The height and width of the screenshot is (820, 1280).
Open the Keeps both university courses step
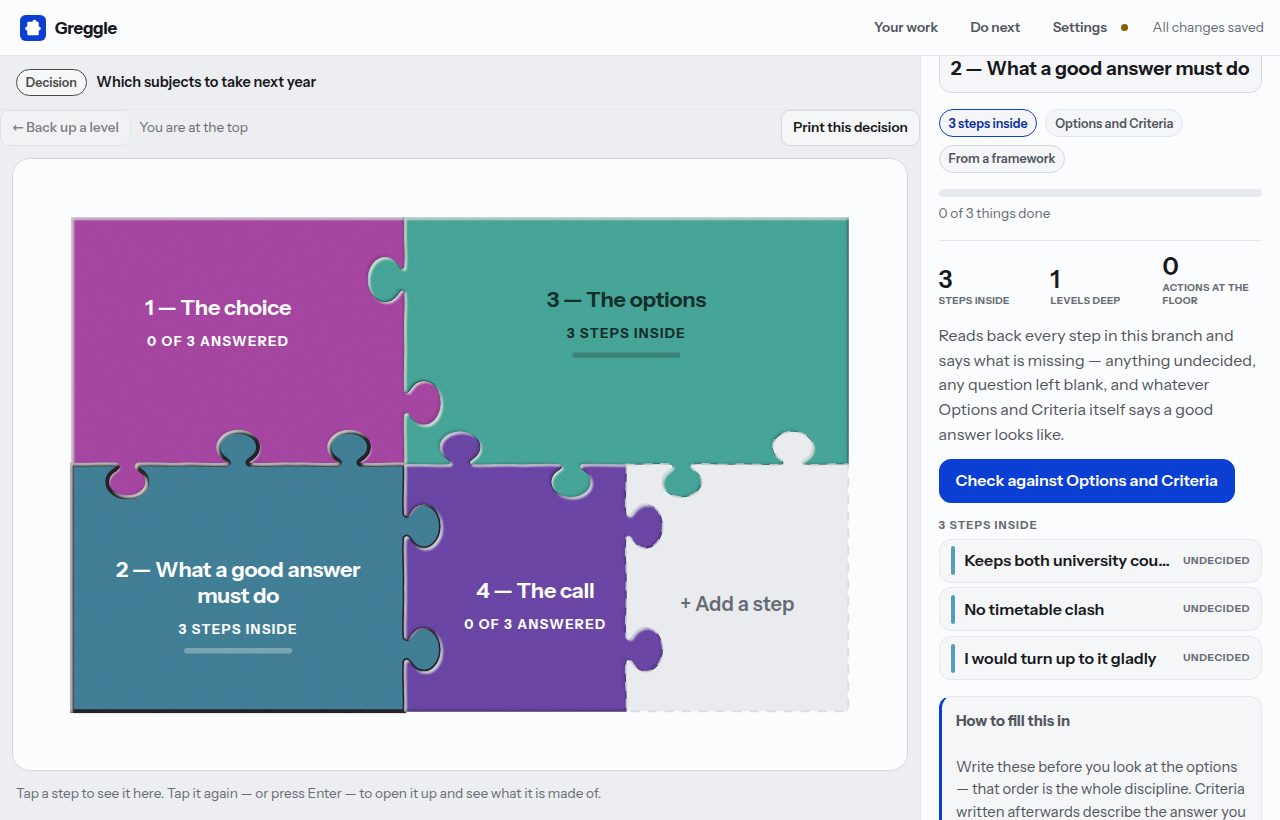pos(1100,561)
